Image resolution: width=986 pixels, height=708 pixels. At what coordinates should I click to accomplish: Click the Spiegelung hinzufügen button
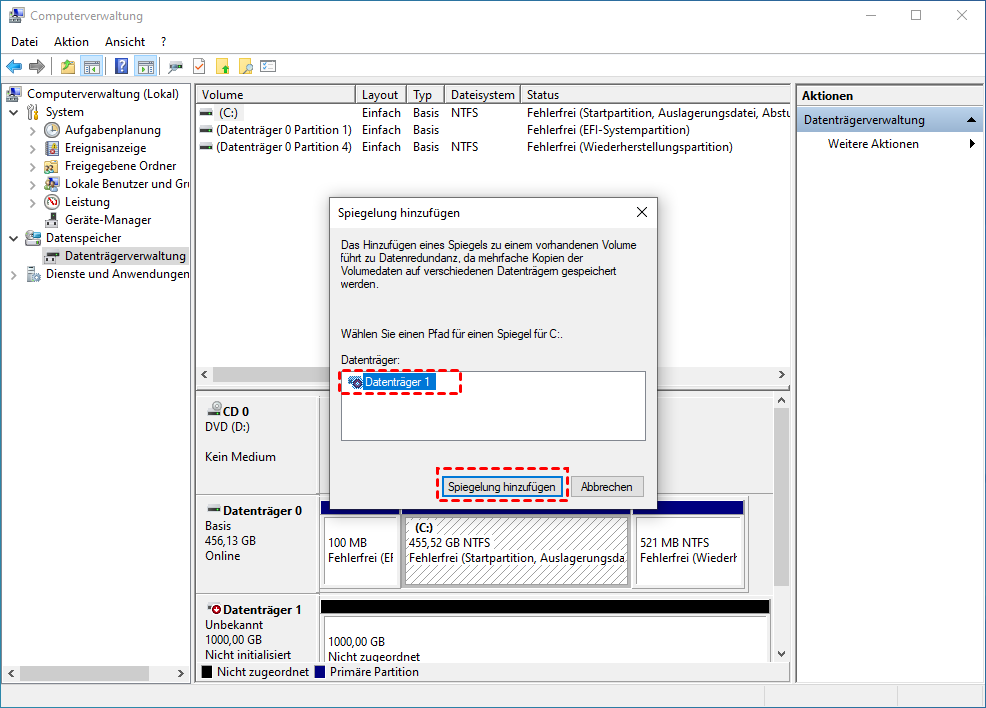tap(502, 487)
